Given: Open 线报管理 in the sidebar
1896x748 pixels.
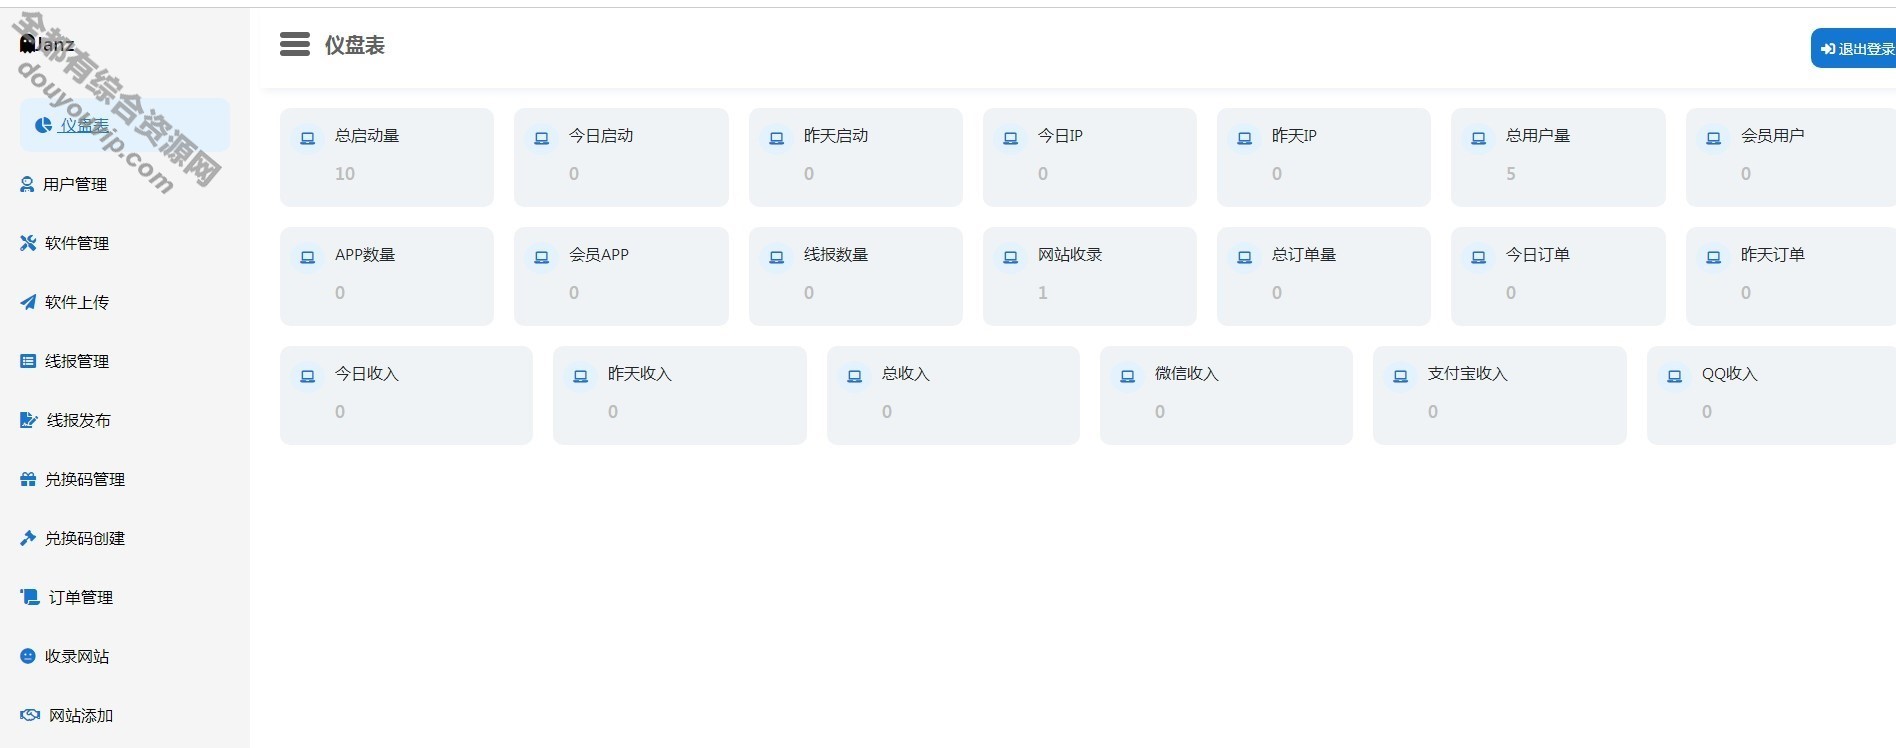Looking at the screenshot, I should pos(76,361).
